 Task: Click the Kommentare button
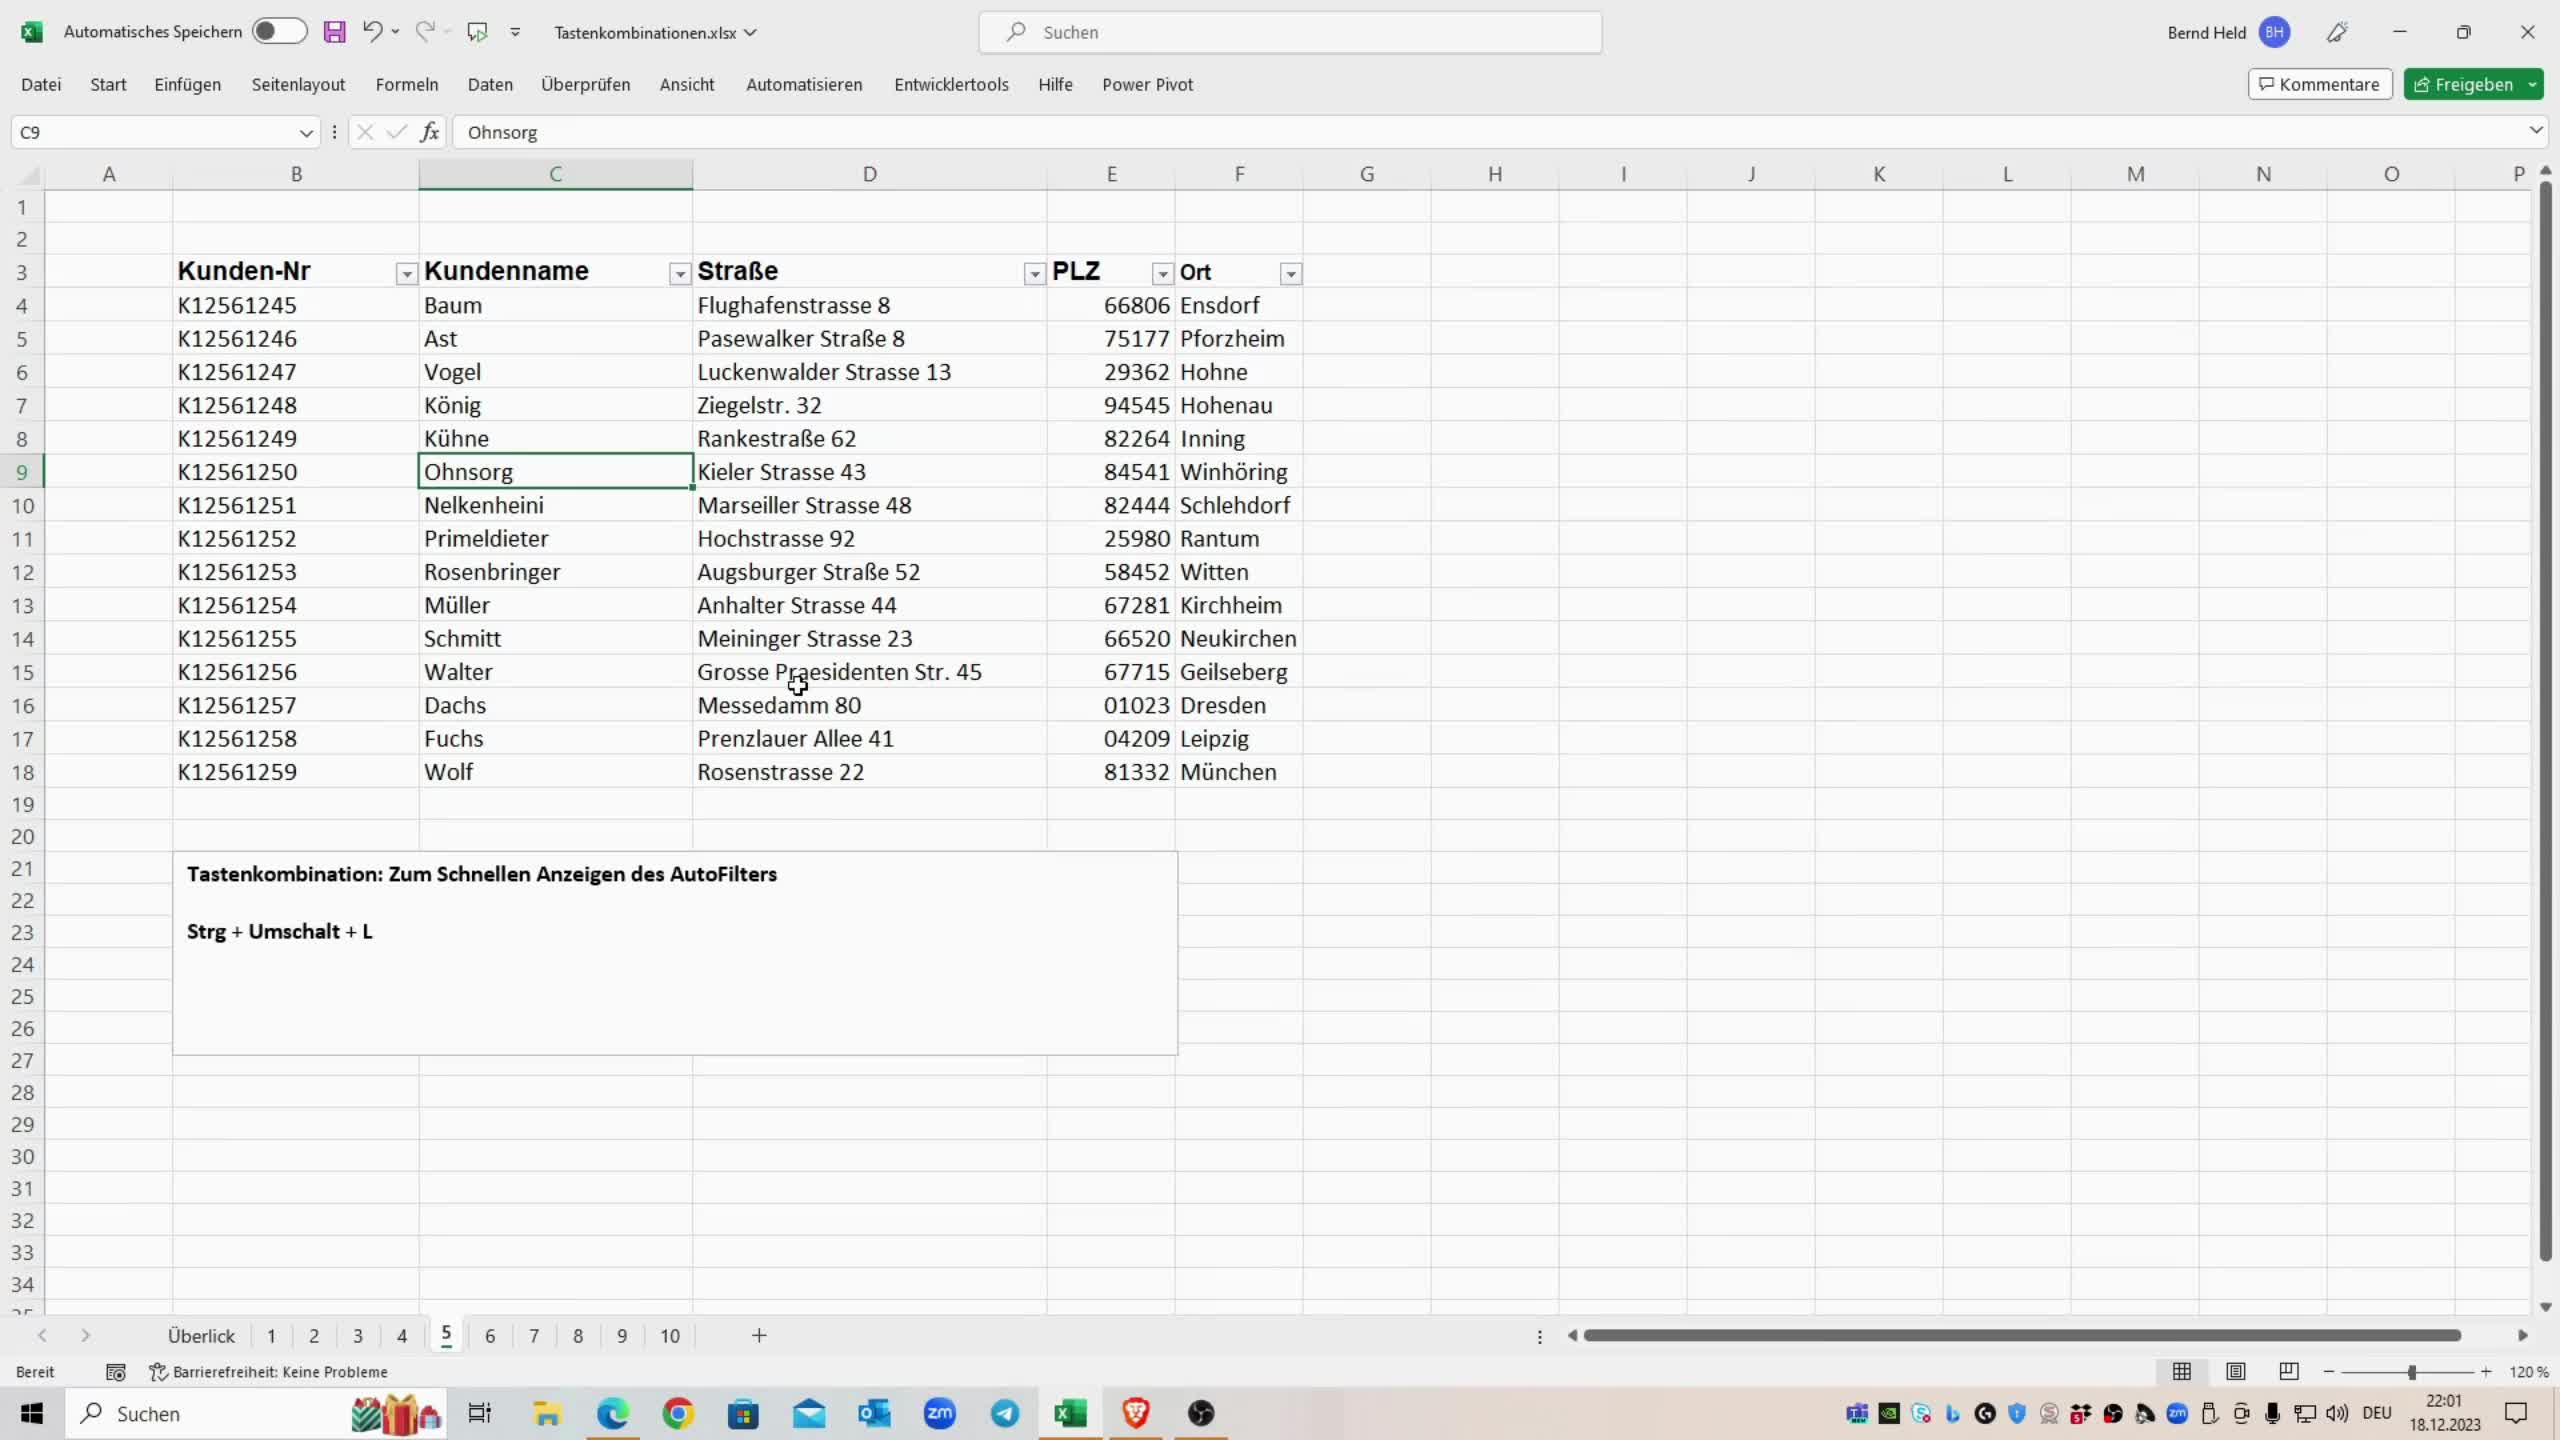point(2317,84)
